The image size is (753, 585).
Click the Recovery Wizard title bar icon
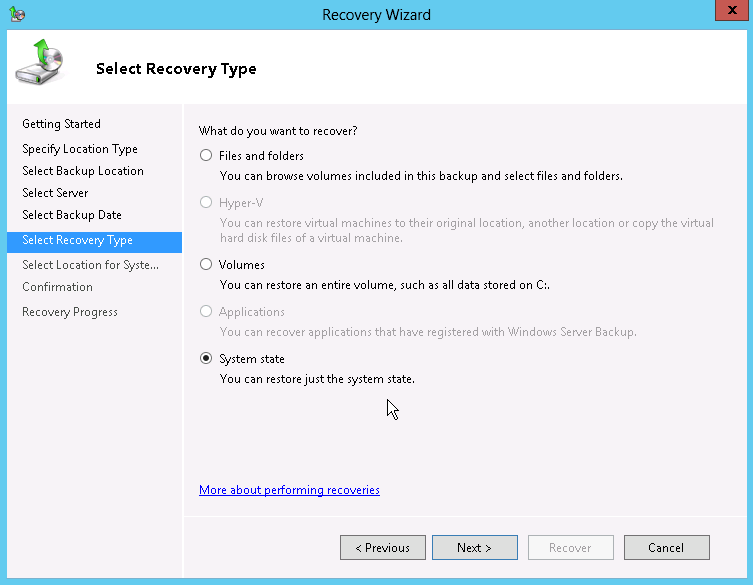click(x=17, y=14)
